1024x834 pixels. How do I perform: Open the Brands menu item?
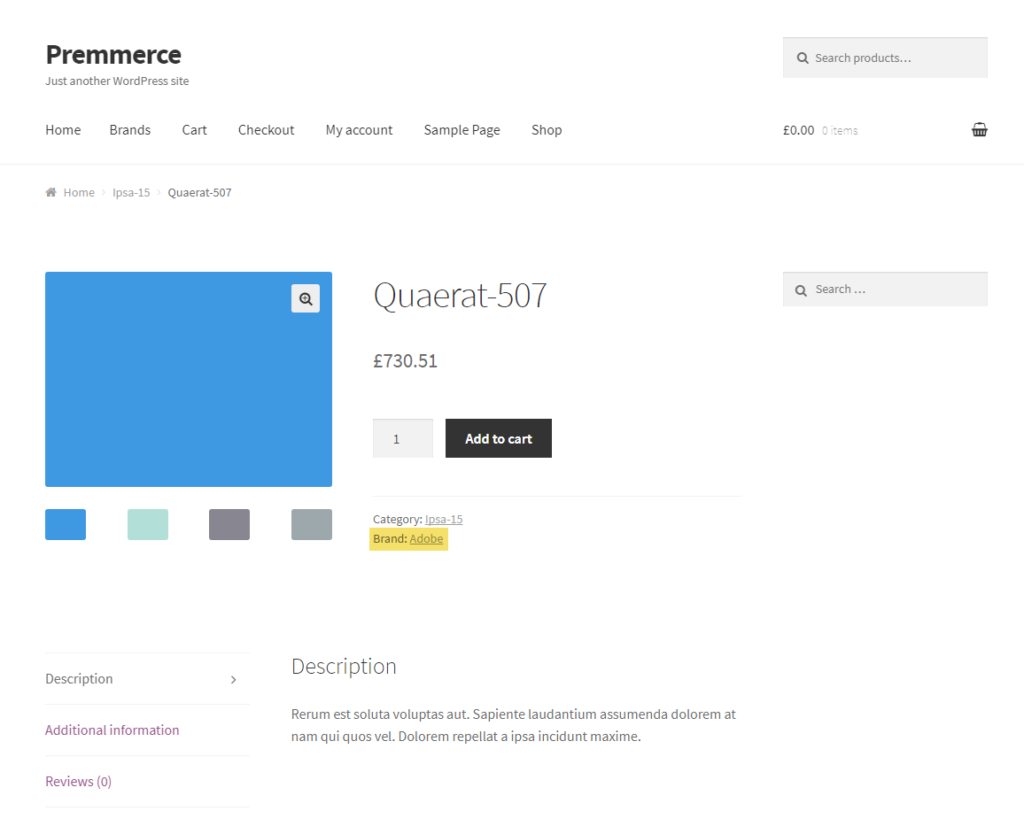click(130, 130)
